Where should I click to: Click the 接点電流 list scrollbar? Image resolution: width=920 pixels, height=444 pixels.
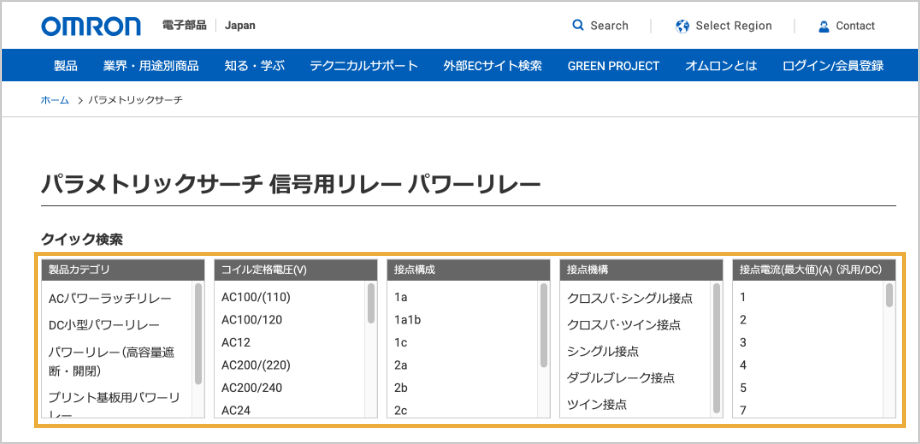coord(889,296)
